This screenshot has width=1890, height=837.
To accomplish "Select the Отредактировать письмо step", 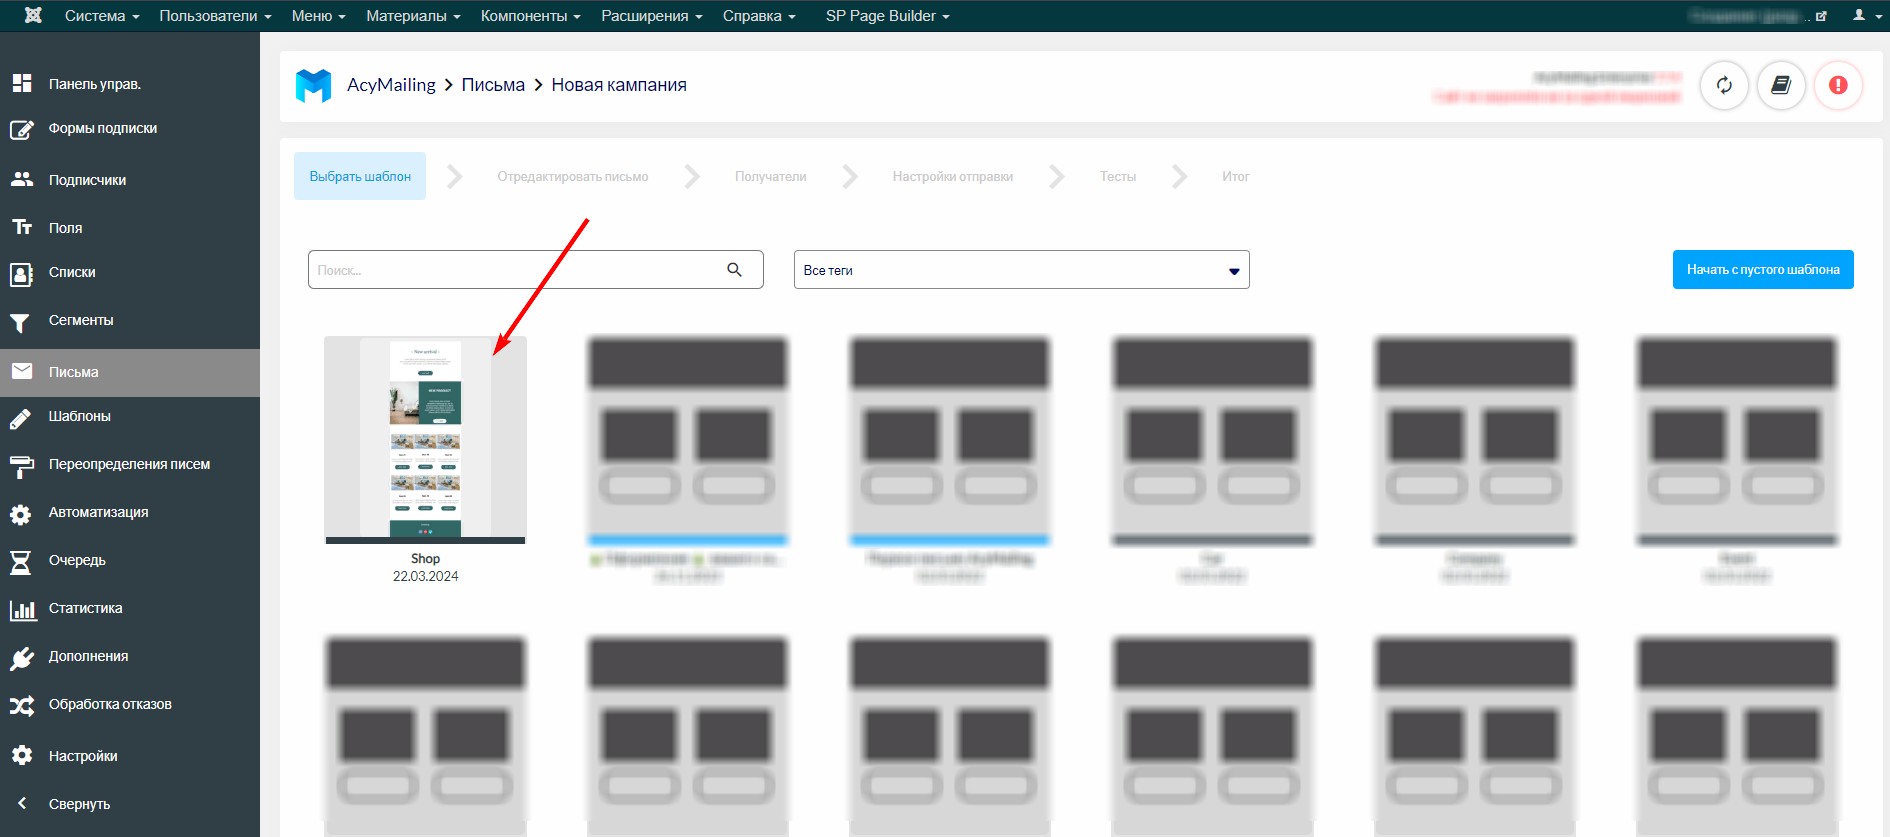I will (573, 176).
